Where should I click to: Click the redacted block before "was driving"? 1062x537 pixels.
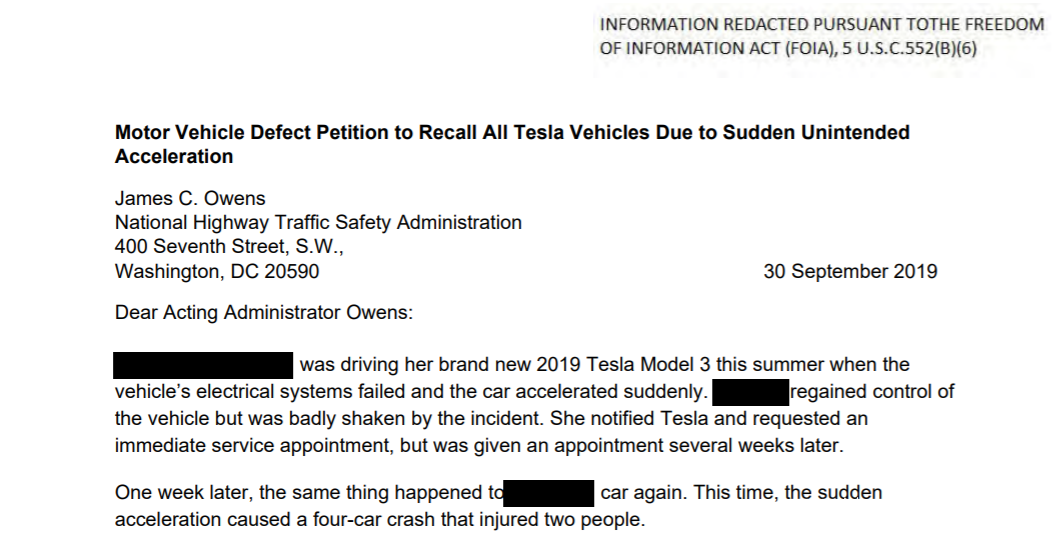[203, 365]
